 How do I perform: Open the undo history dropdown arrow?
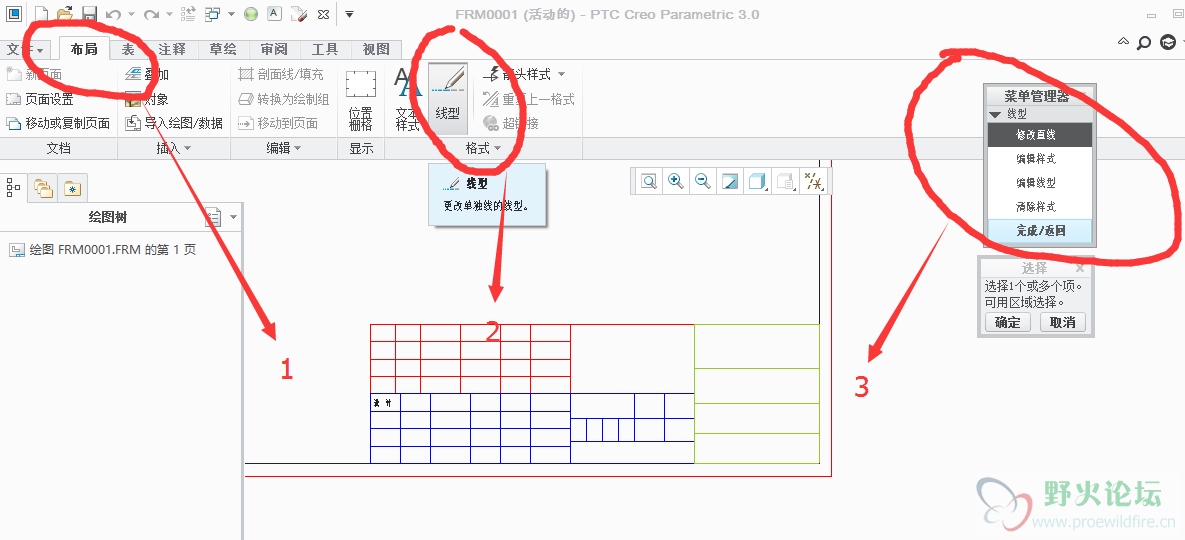pyautogui.click(x=131, y=14)
